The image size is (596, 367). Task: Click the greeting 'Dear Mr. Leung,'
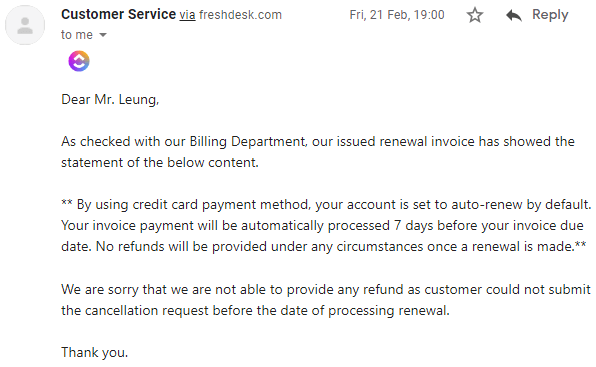[x=110, y=100]
